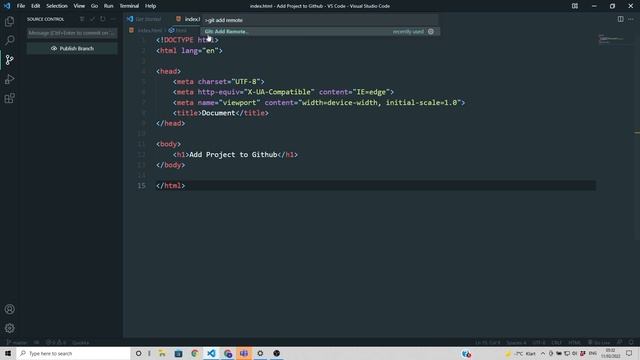
Task: Click VS Code icon in Windows taskbar
Action: click(x=211, y=353)
